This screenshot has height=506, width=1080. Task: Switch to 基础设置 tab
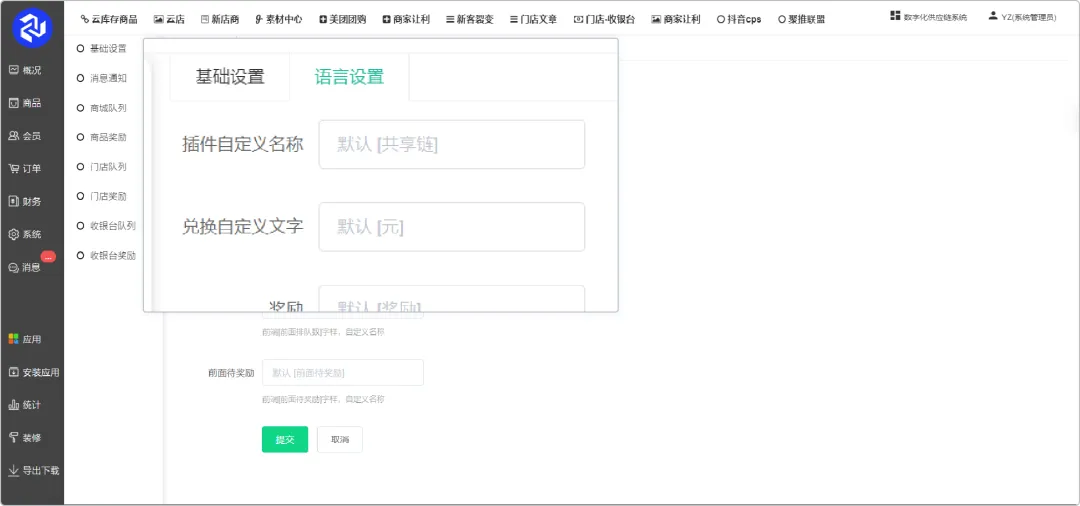tap(230, 76)
